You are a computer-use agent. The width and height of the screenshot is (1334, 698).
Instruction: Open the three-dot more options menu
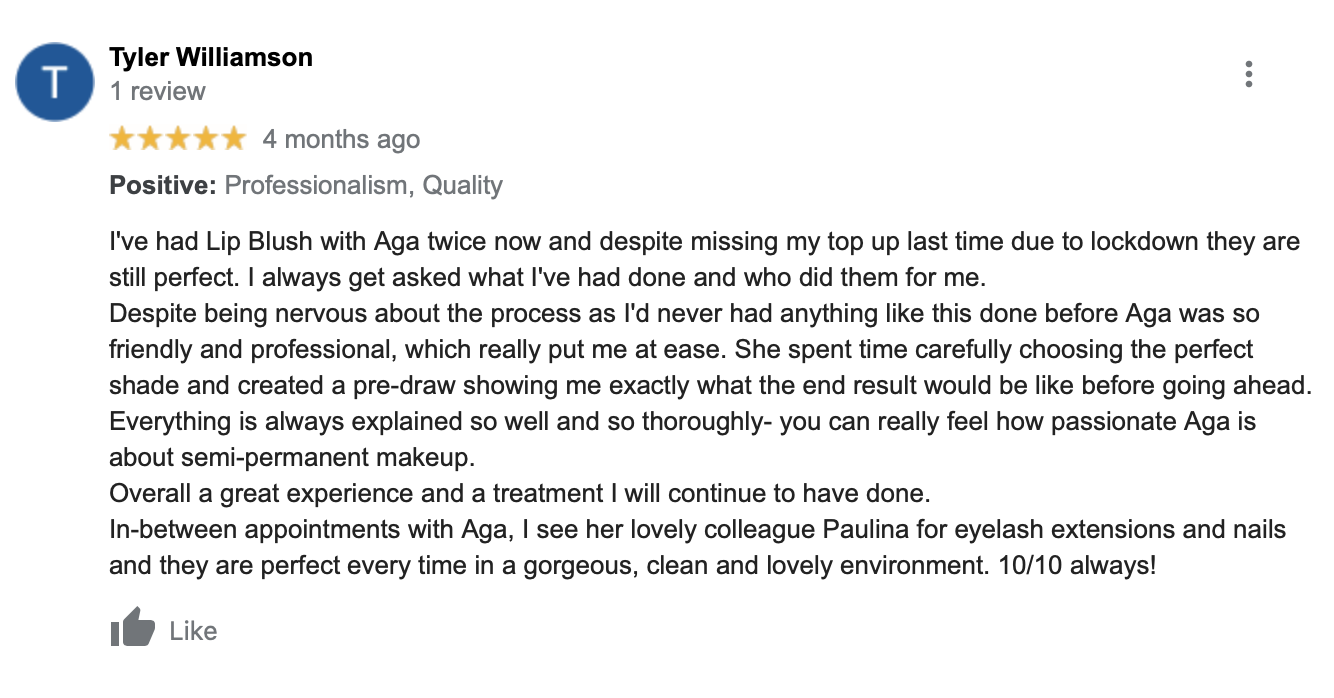pos(1248,74)
